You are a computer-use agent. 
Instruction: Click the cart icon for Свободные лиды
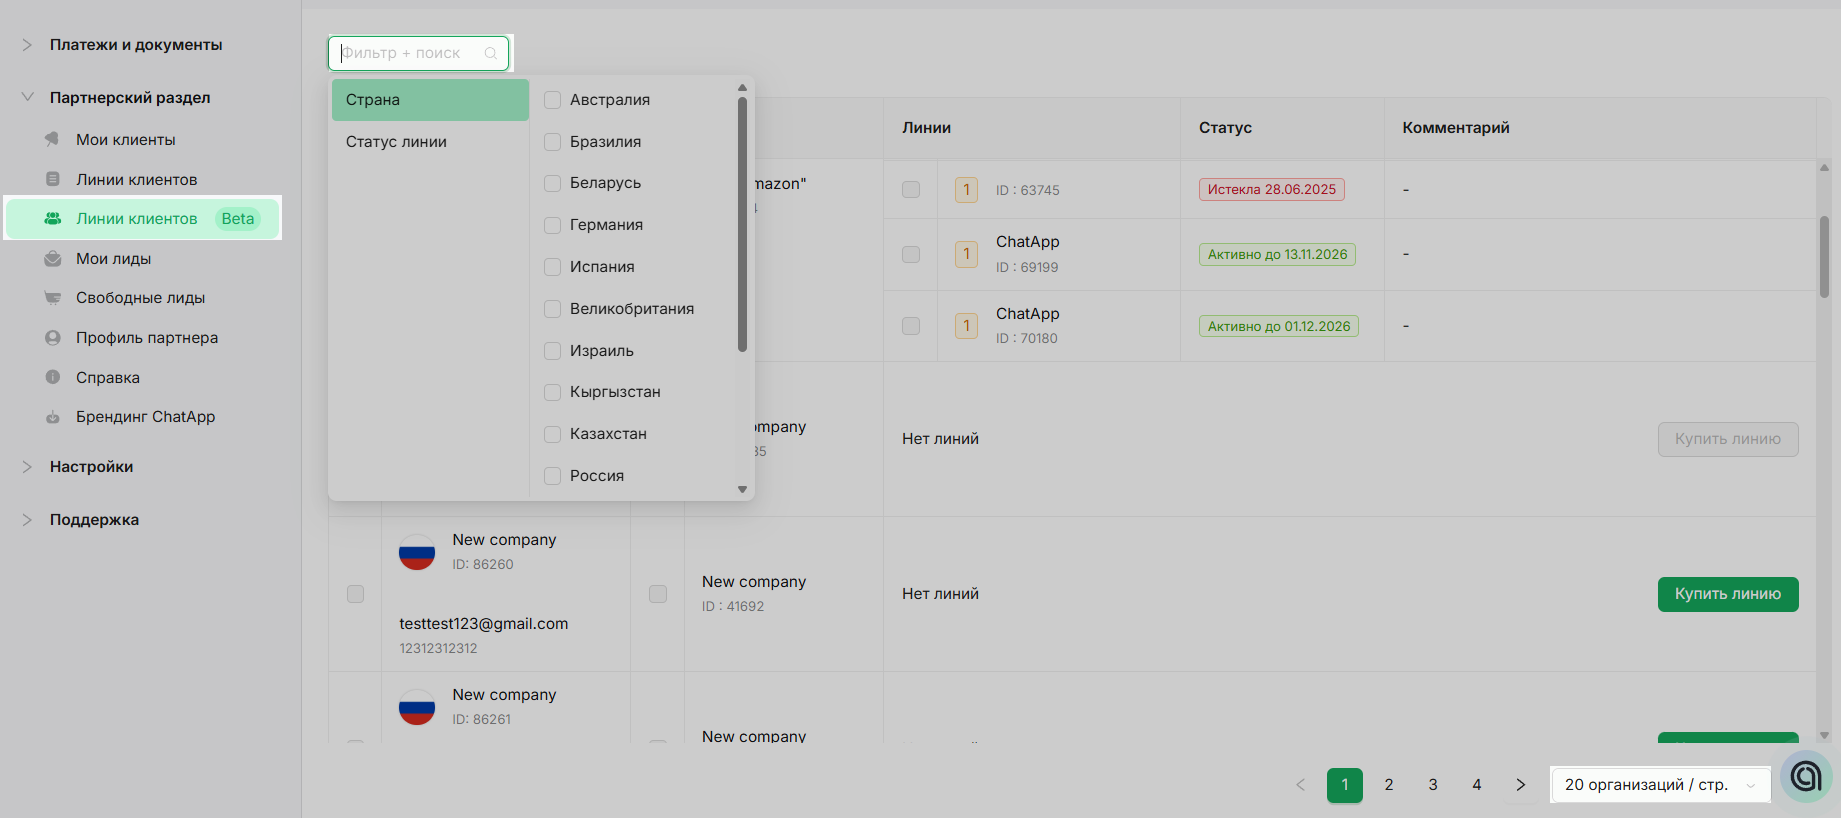click(x=52, y=298)
